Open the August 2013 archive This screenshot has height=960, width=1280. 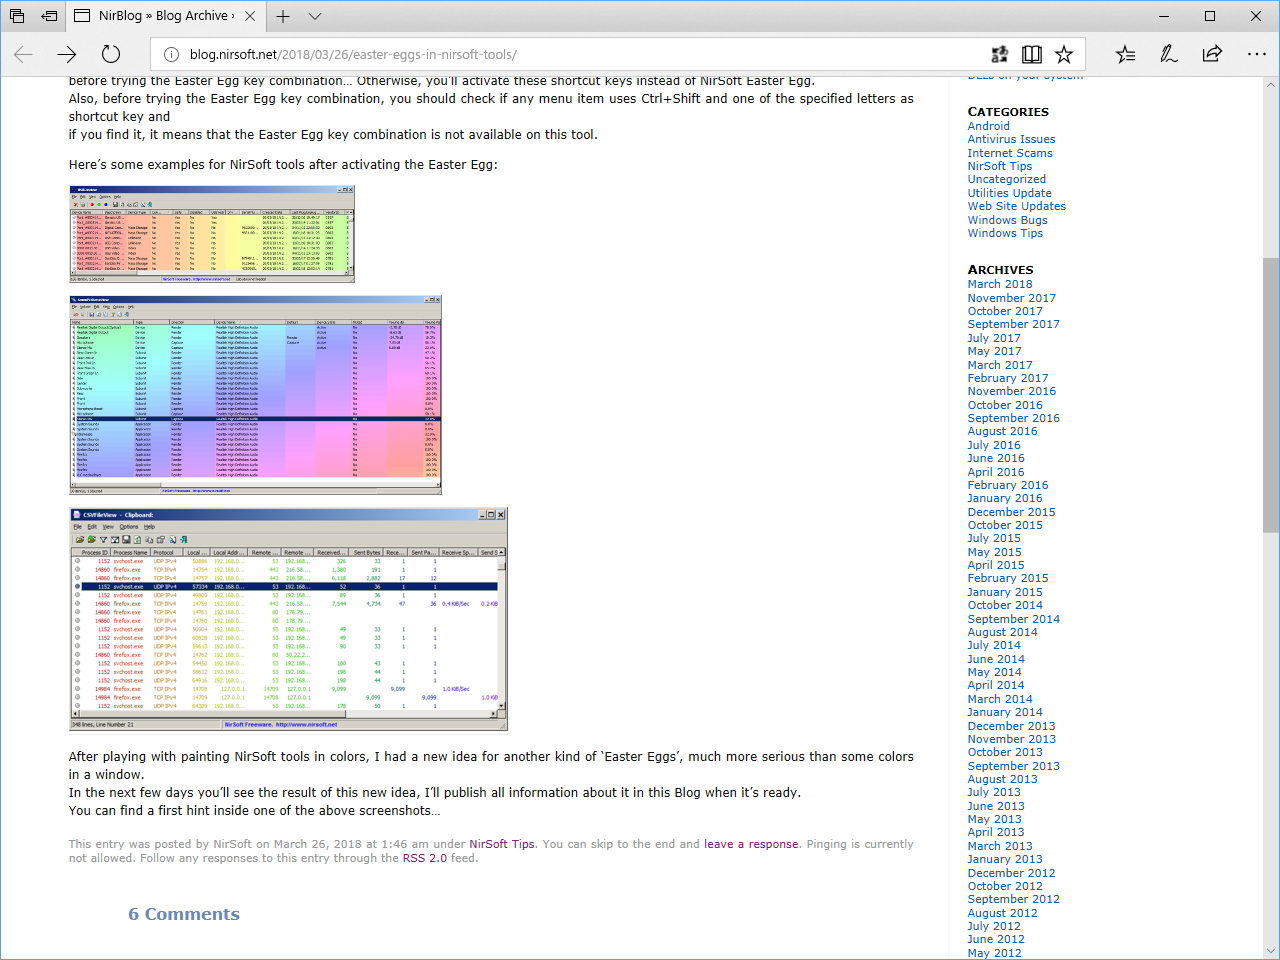(1003, 779)
